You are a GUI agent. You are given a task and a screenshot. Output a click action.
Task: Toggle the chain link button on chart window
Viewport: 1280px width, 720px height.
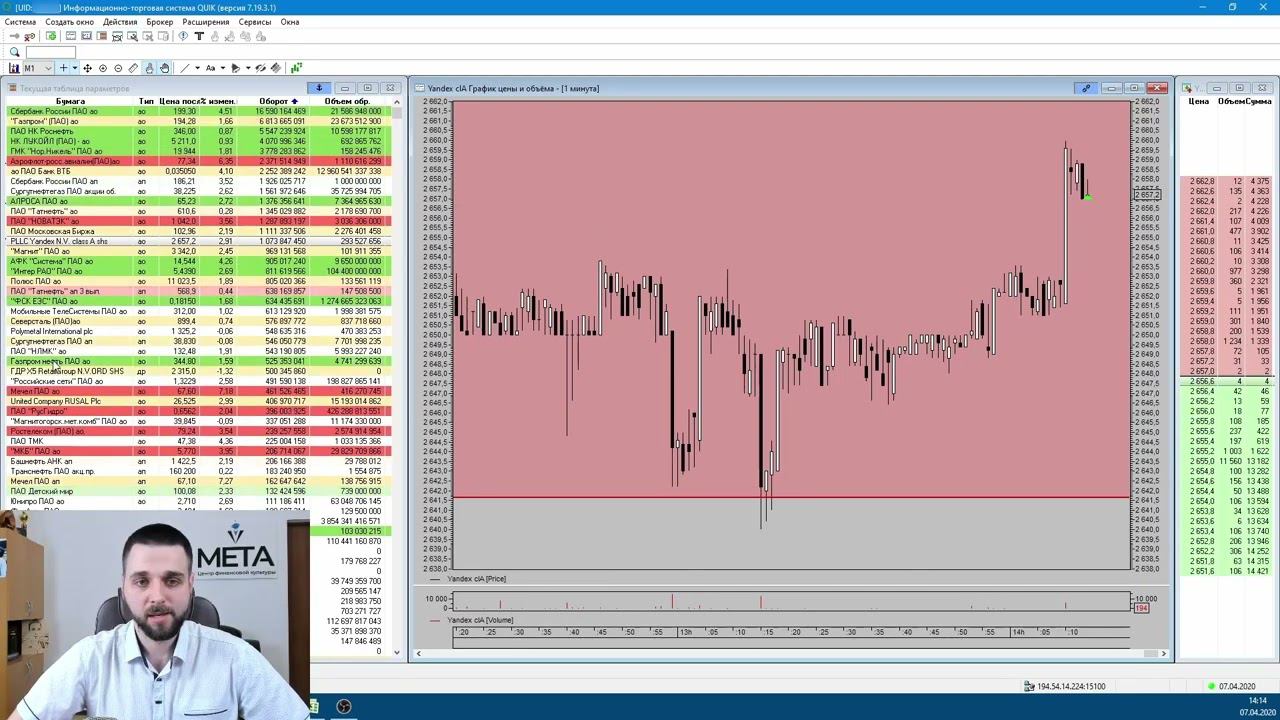[1086, 88]
